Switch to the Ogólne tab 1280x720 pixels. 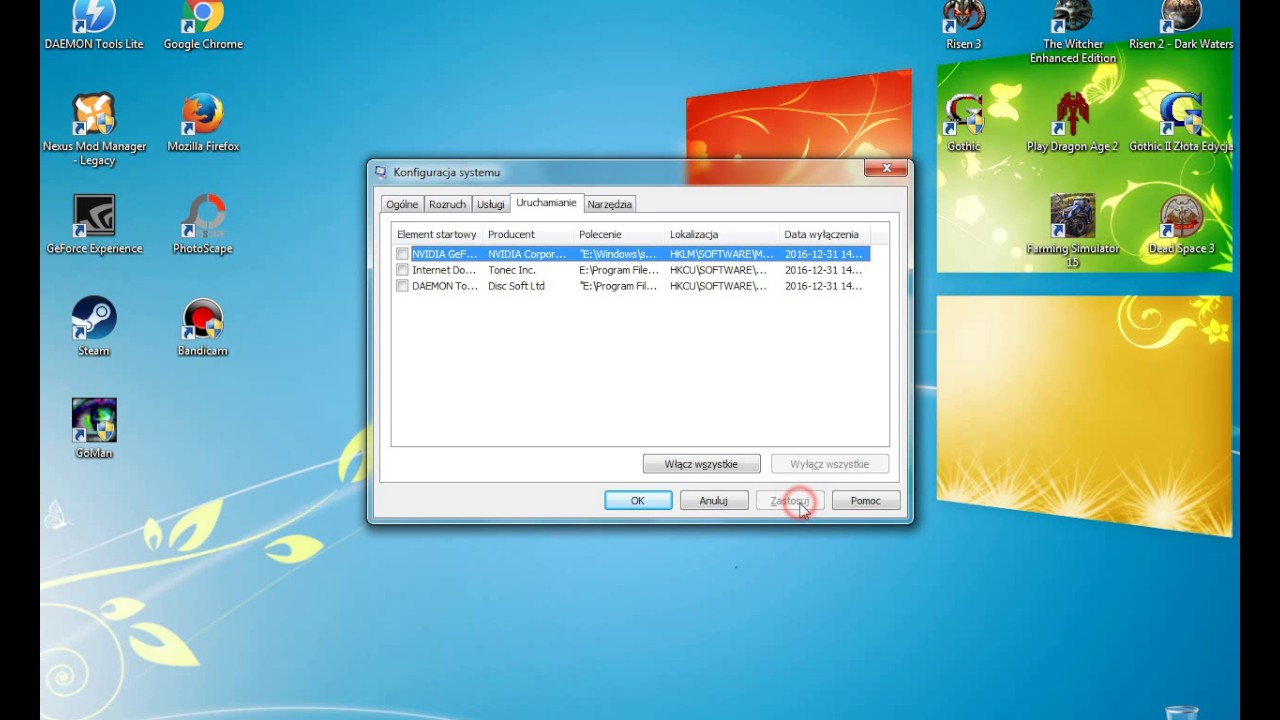[402, 204]
